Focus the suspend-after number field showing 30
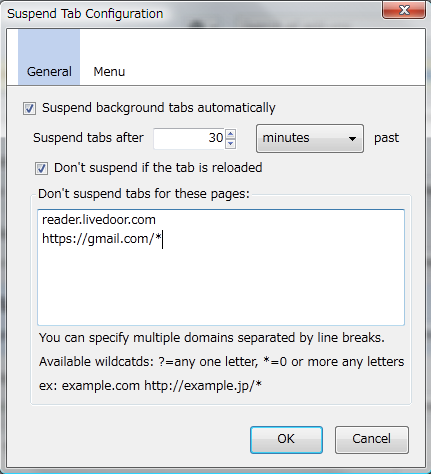The width and height of the screenshot is (431, 474). tap(189, 138)
